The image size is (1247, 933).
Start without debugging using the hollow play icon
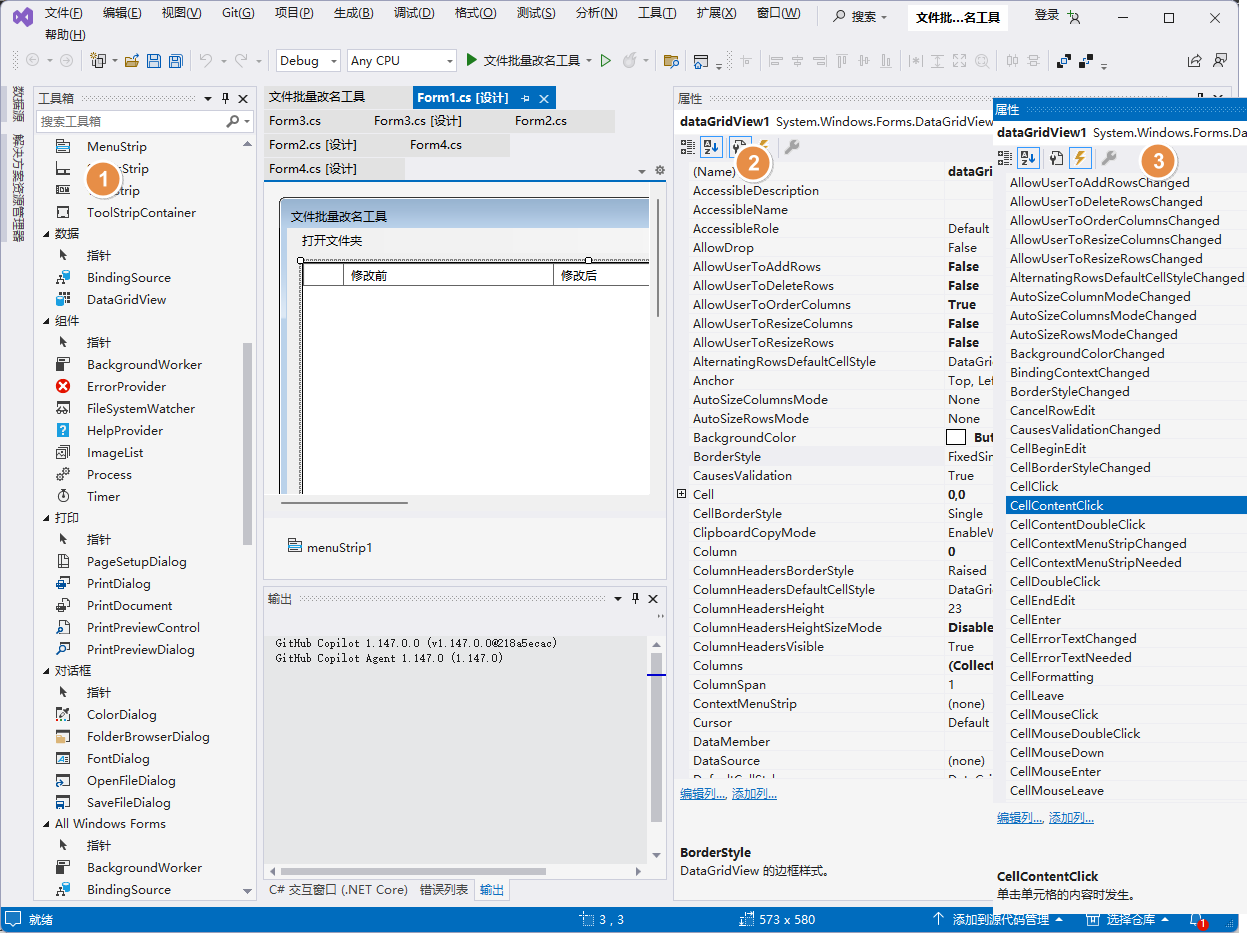(606, 61)
